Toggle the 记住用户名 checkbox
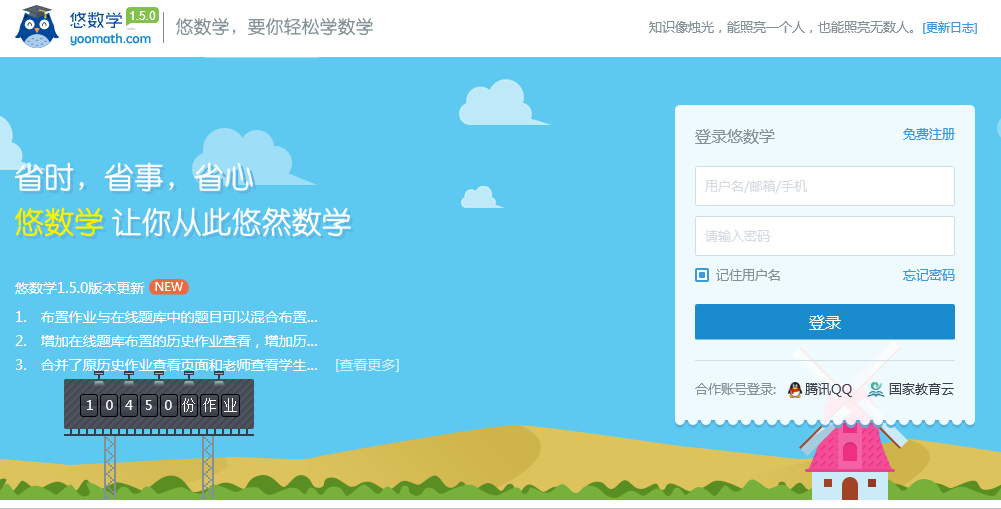1001x509 pixels. pyautogui.click(x=702, y=275)
